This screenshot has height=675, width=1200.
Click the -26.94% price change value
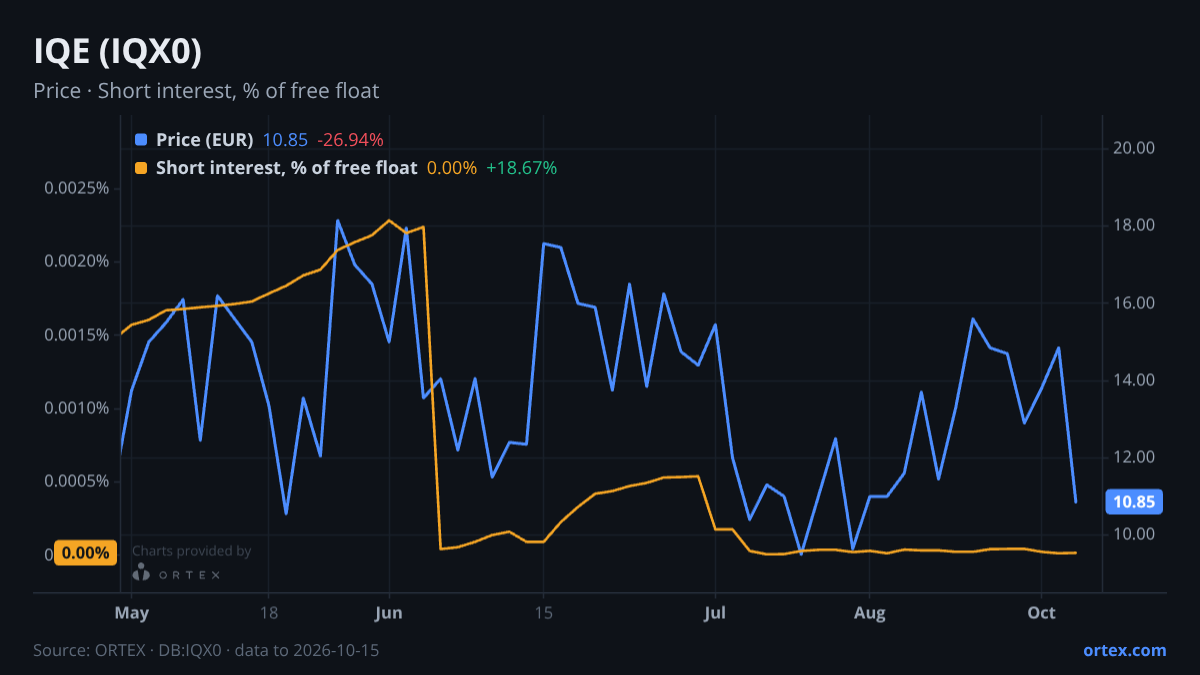[350, 140]
